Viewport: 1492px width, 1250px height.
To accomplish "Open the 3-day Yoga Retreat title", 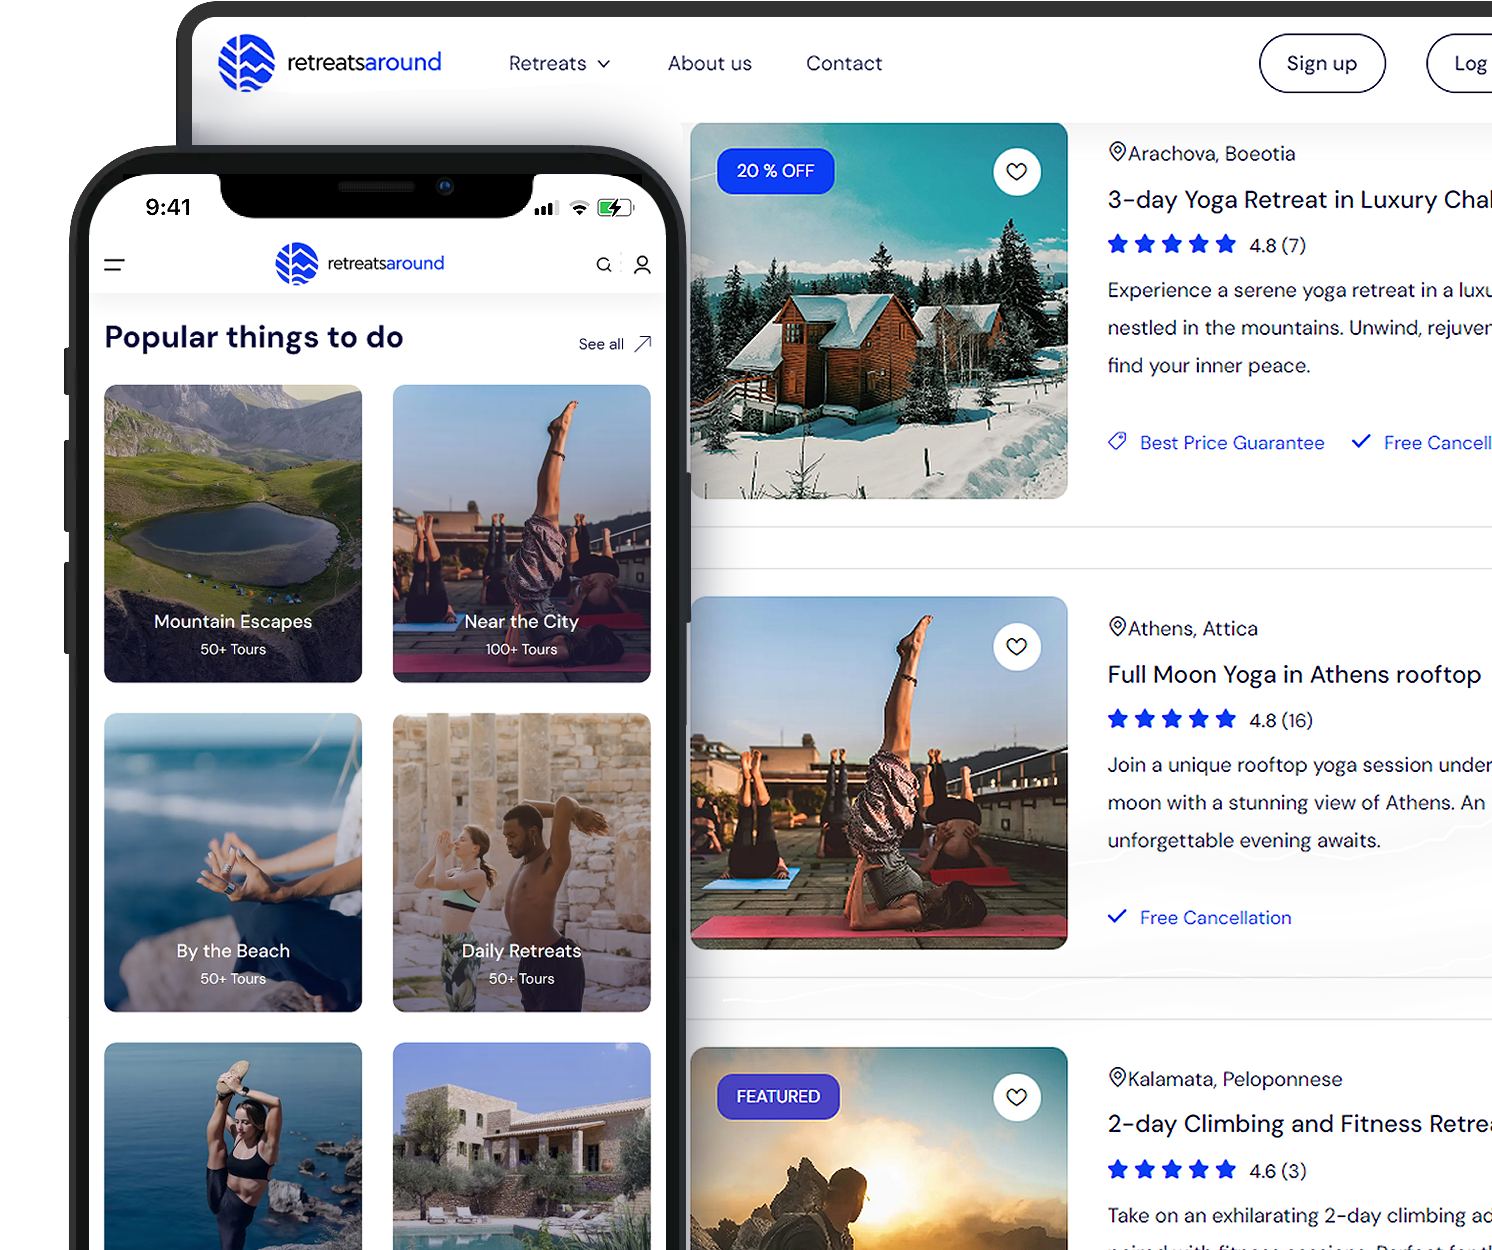I will 1299,200.
